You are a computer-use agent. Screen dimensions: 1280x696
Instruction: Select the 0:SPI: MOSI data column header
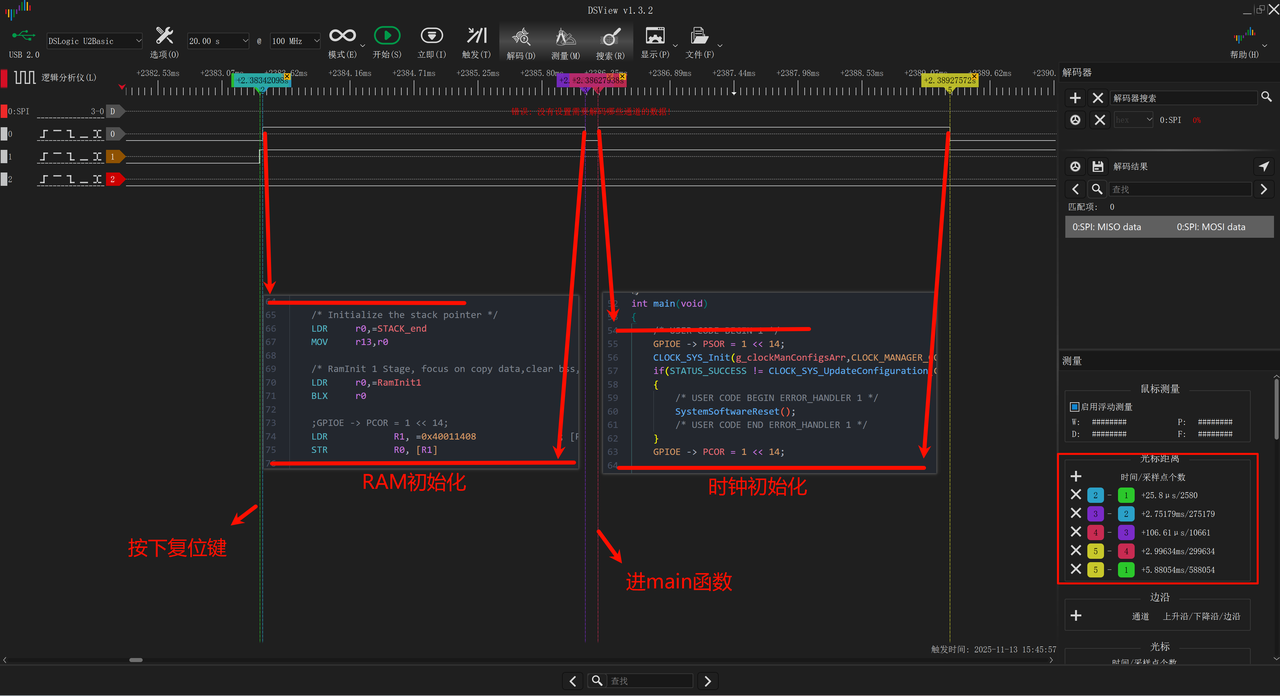pos(1210,227)
